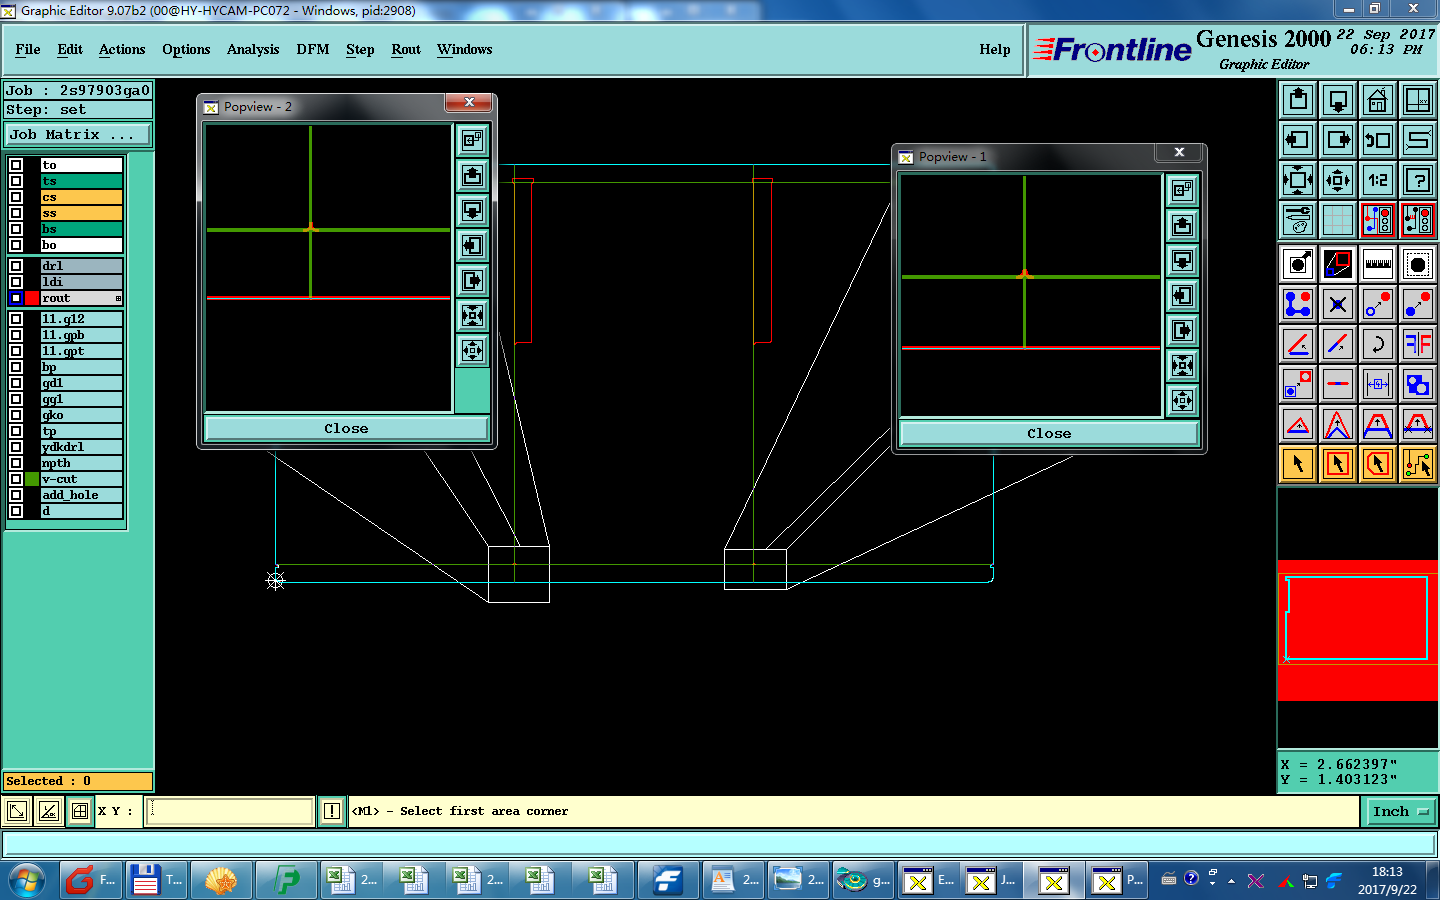Open the wrench configuration tools icon
Viewport: 1440px width, 900px height.
tap(1298, 220)
